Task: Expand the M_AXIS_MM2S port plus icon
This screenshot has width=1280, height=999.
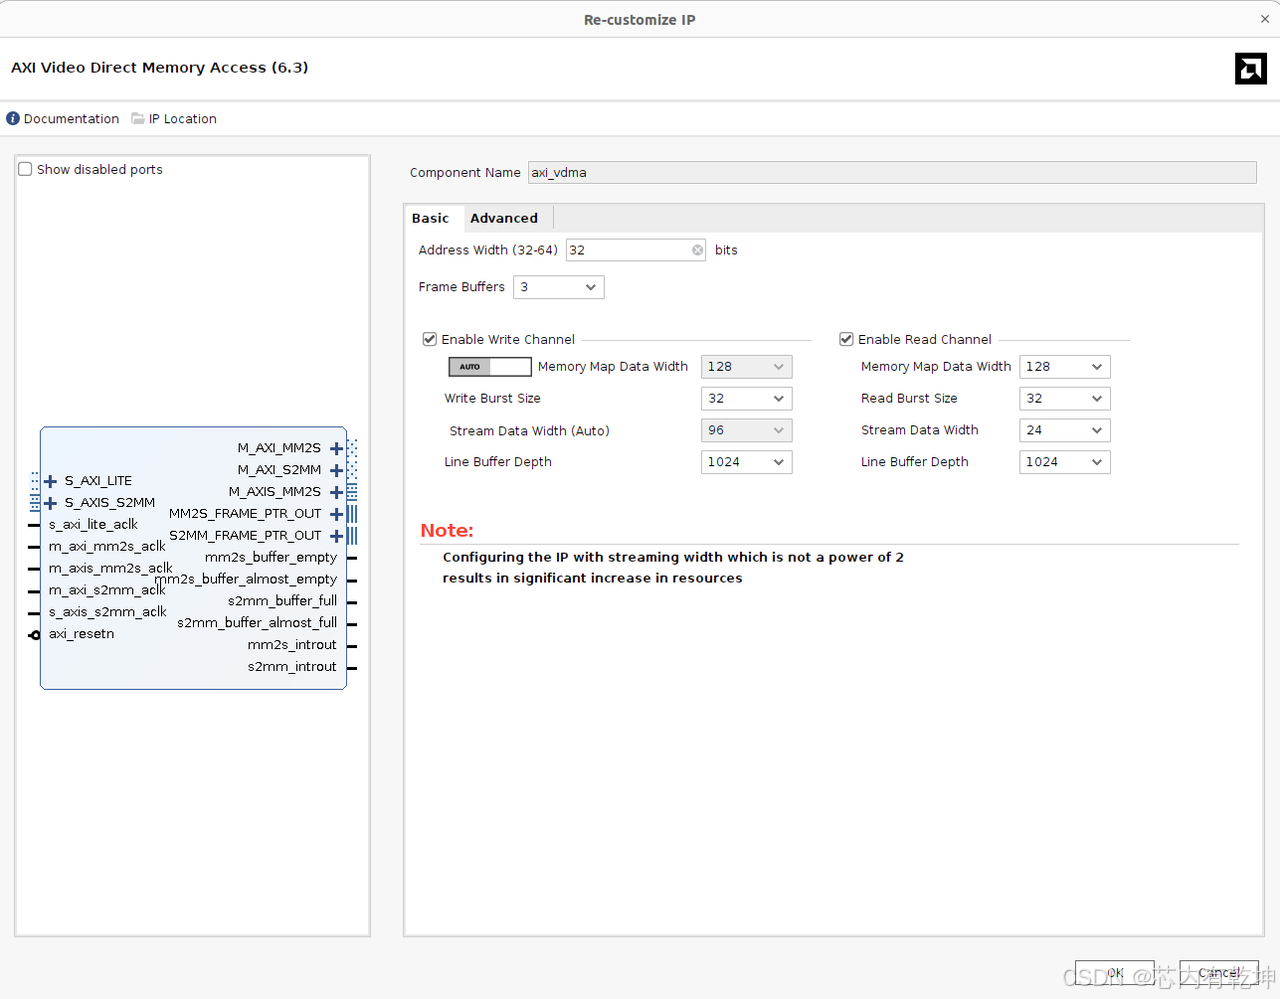Action: 336,492
